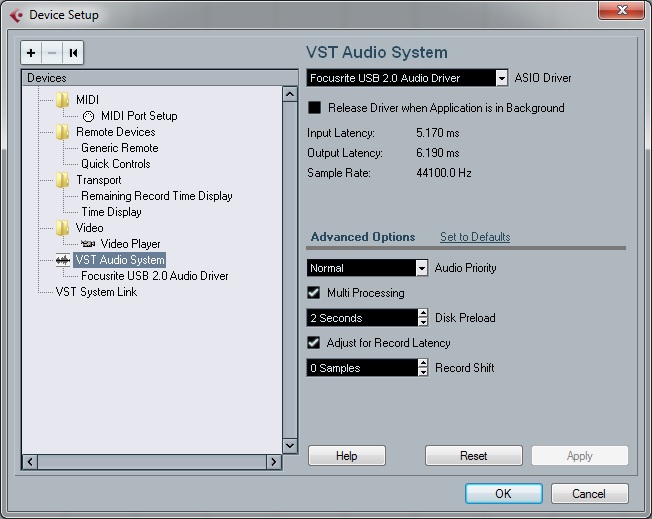652x519 pixels.
Task: Click the VST Audio System waveform icon
Action: (x=63, y=260)
